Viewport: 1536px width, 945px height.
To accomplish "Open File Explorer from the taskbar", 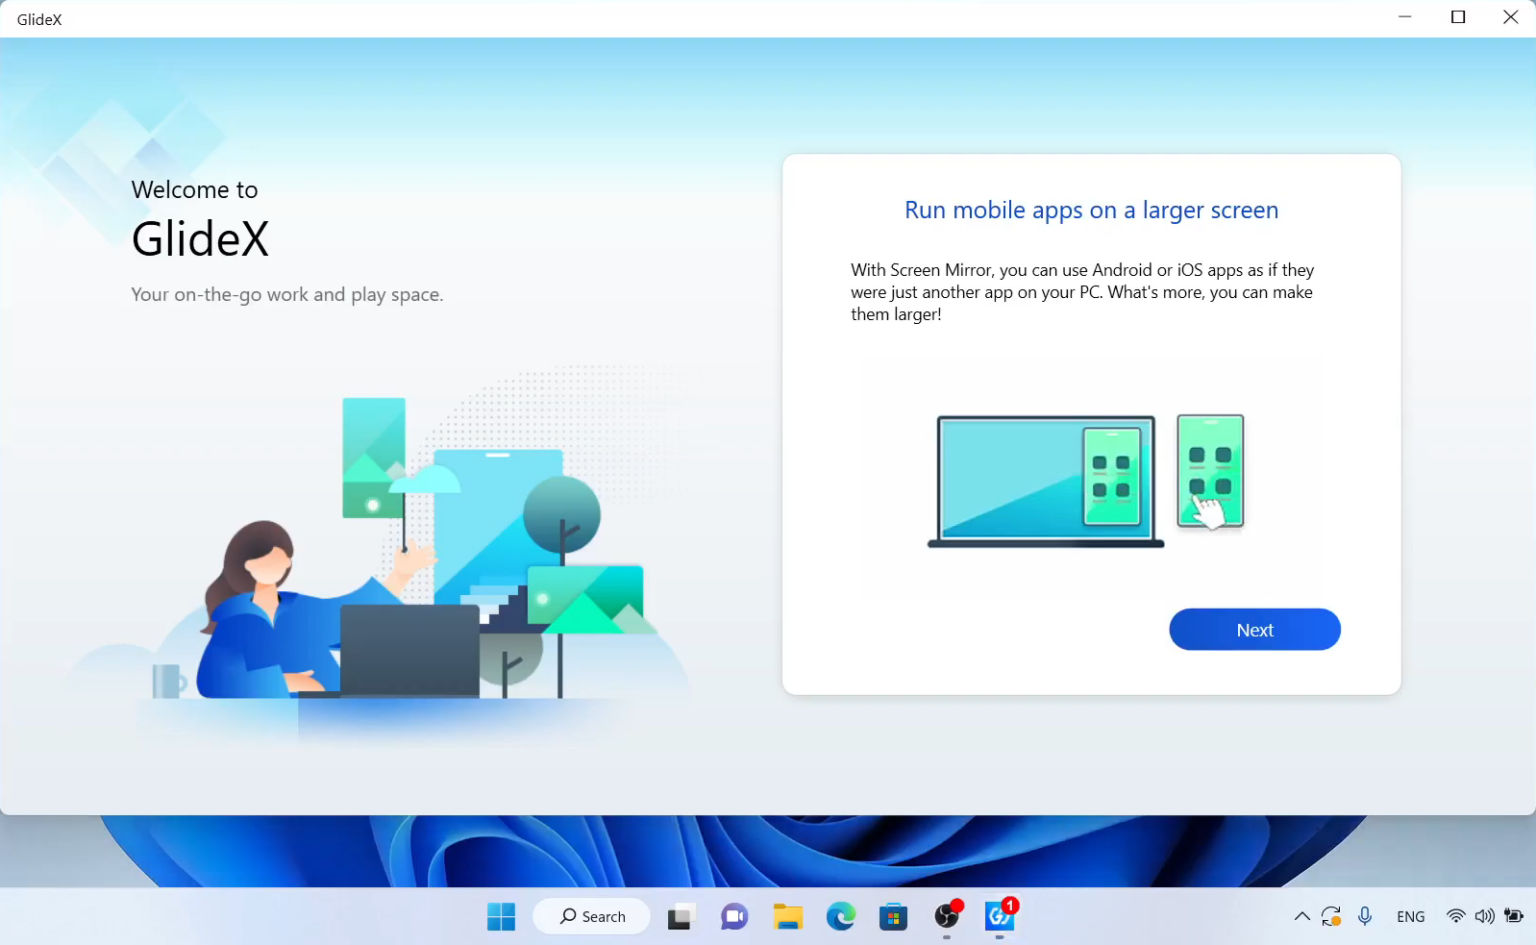I will tap(788, 916).
